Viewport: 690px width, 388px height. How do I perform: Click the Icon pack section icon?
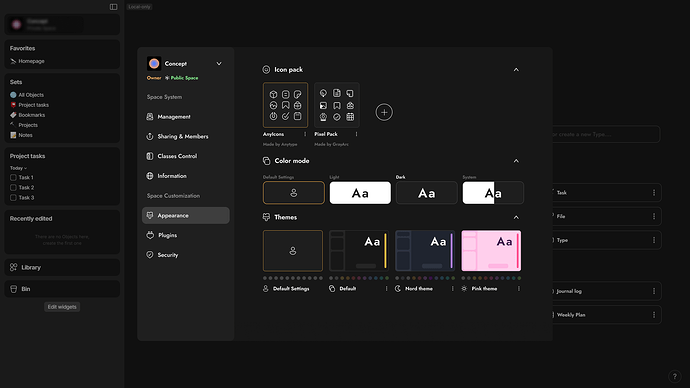coord(266,70)
